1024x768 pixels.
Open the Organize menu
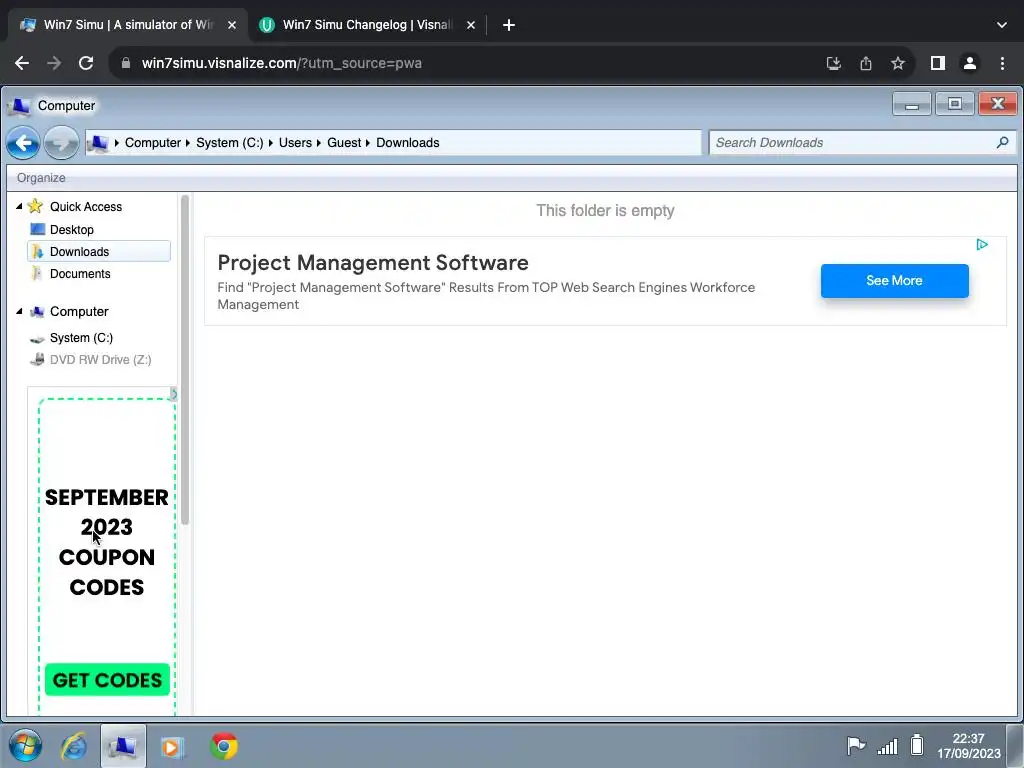click(x=41, y=178)
